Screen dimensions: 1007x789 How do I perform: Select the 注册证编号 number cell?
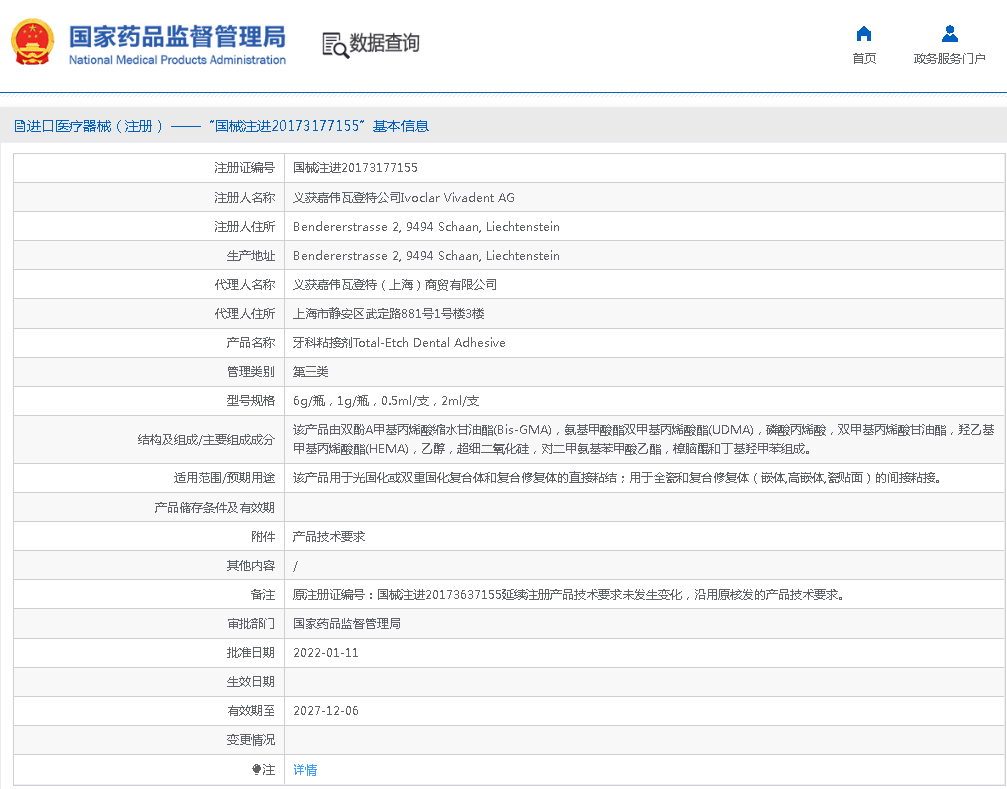tap(355, 167)
